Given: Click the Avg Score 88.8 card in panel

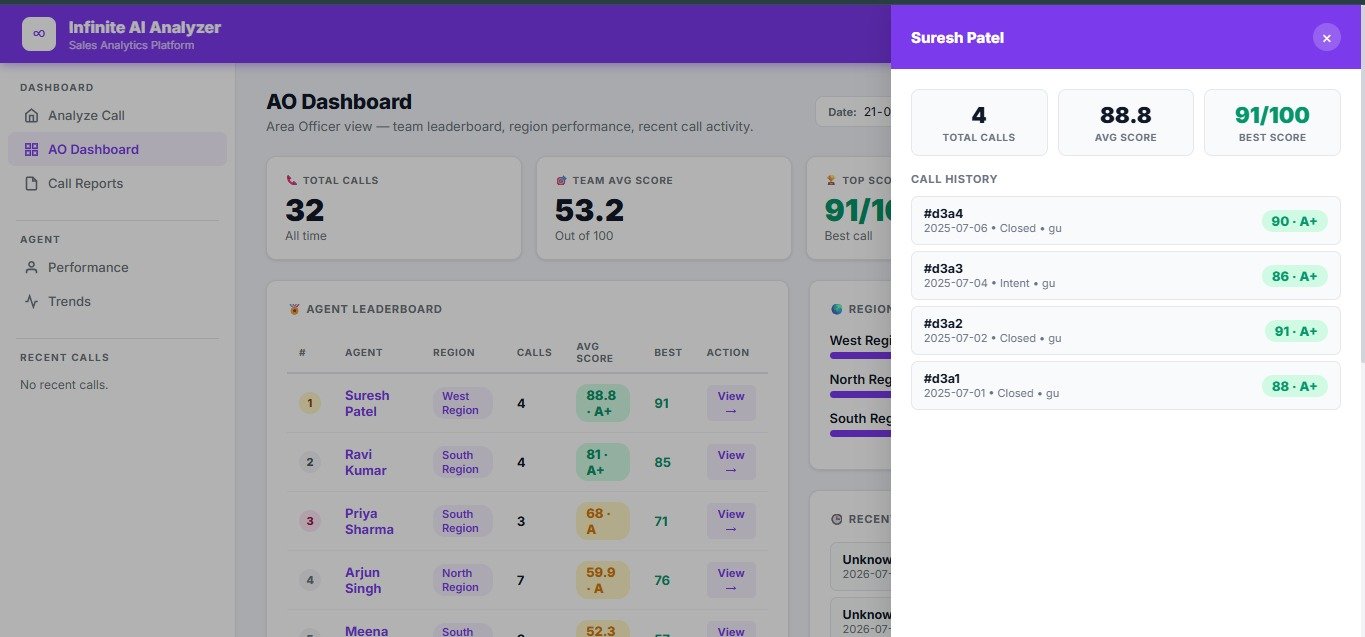Looking at the screenshot, I should (x=1125, y=122).
